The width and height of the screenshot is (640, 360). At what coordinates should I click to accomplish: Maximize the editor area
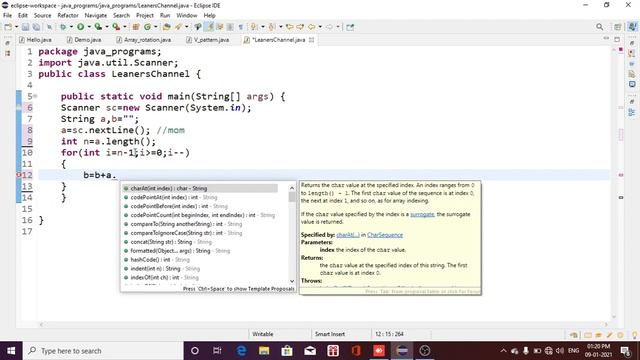pos(617,39)
